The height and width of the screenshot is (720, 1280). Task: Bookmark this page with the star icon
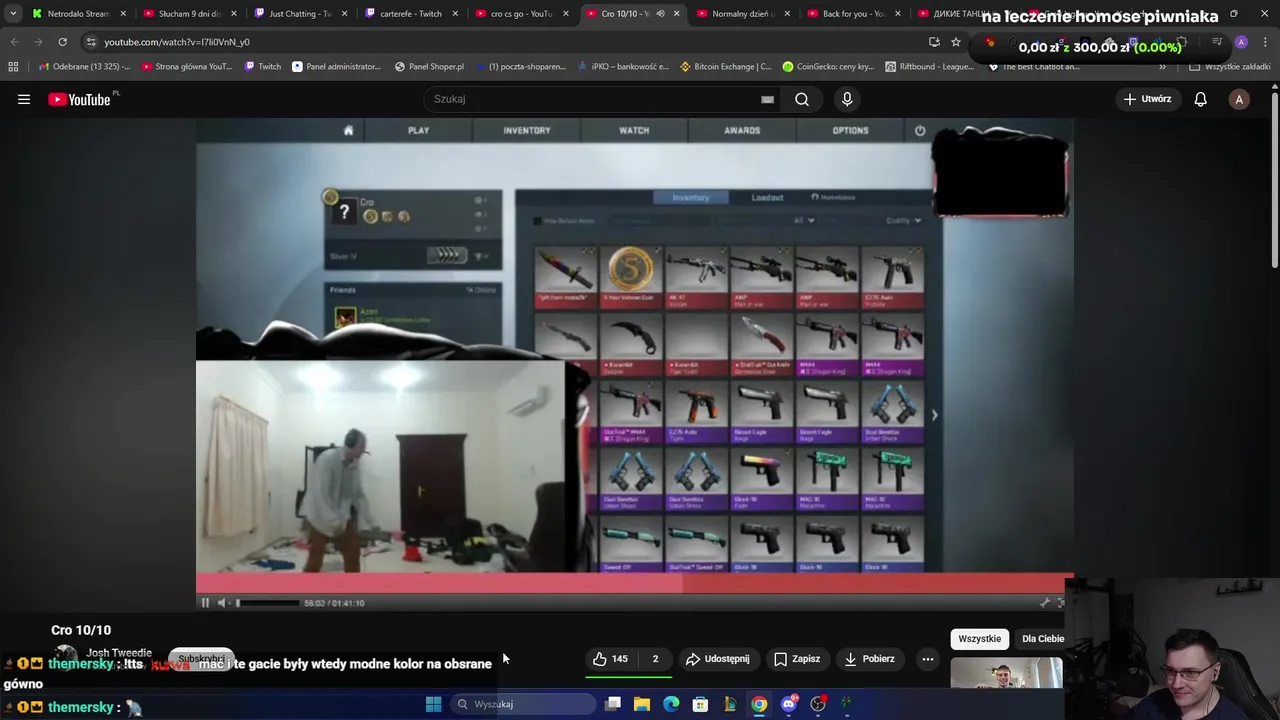pos(956,42)
